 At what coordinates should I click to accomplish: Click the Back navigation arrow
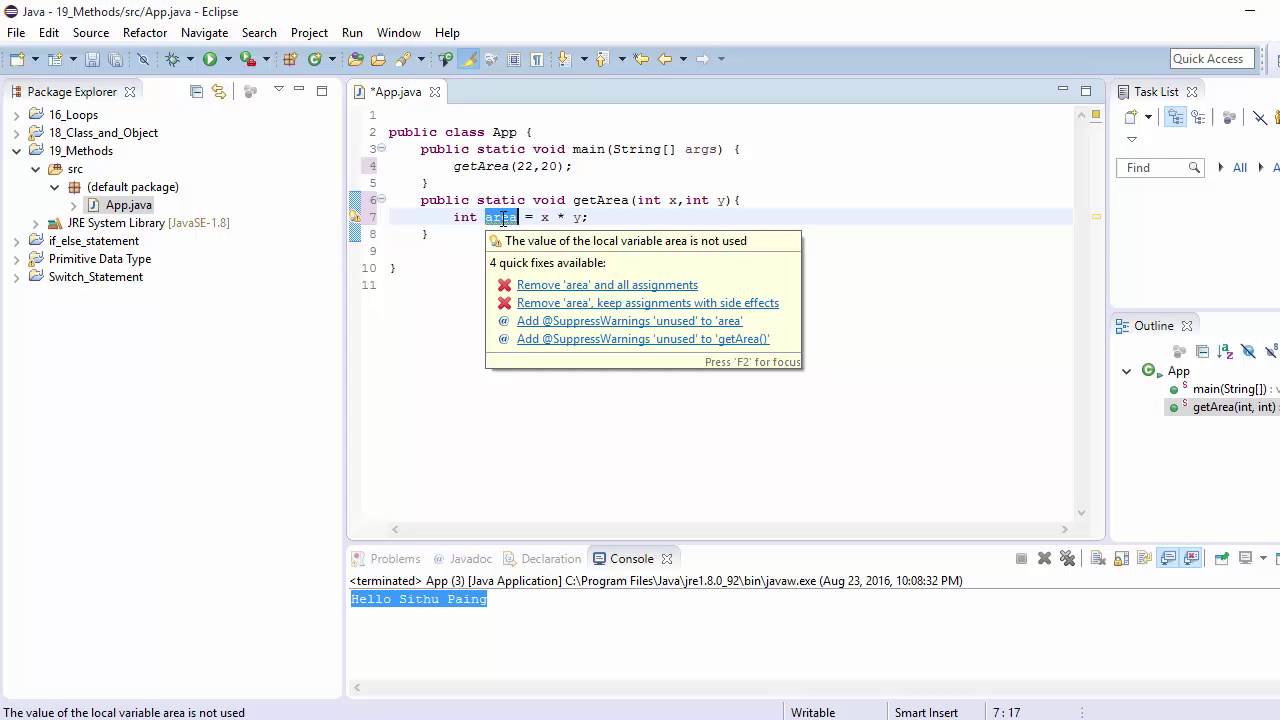[665, 59]
